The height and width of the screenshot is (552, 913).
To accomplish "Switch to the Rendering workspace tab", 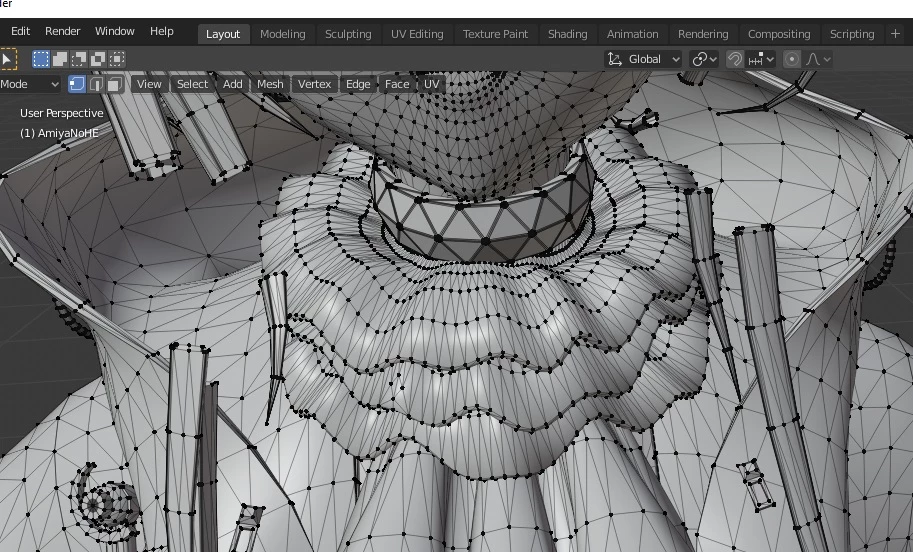I will (703, 34).
